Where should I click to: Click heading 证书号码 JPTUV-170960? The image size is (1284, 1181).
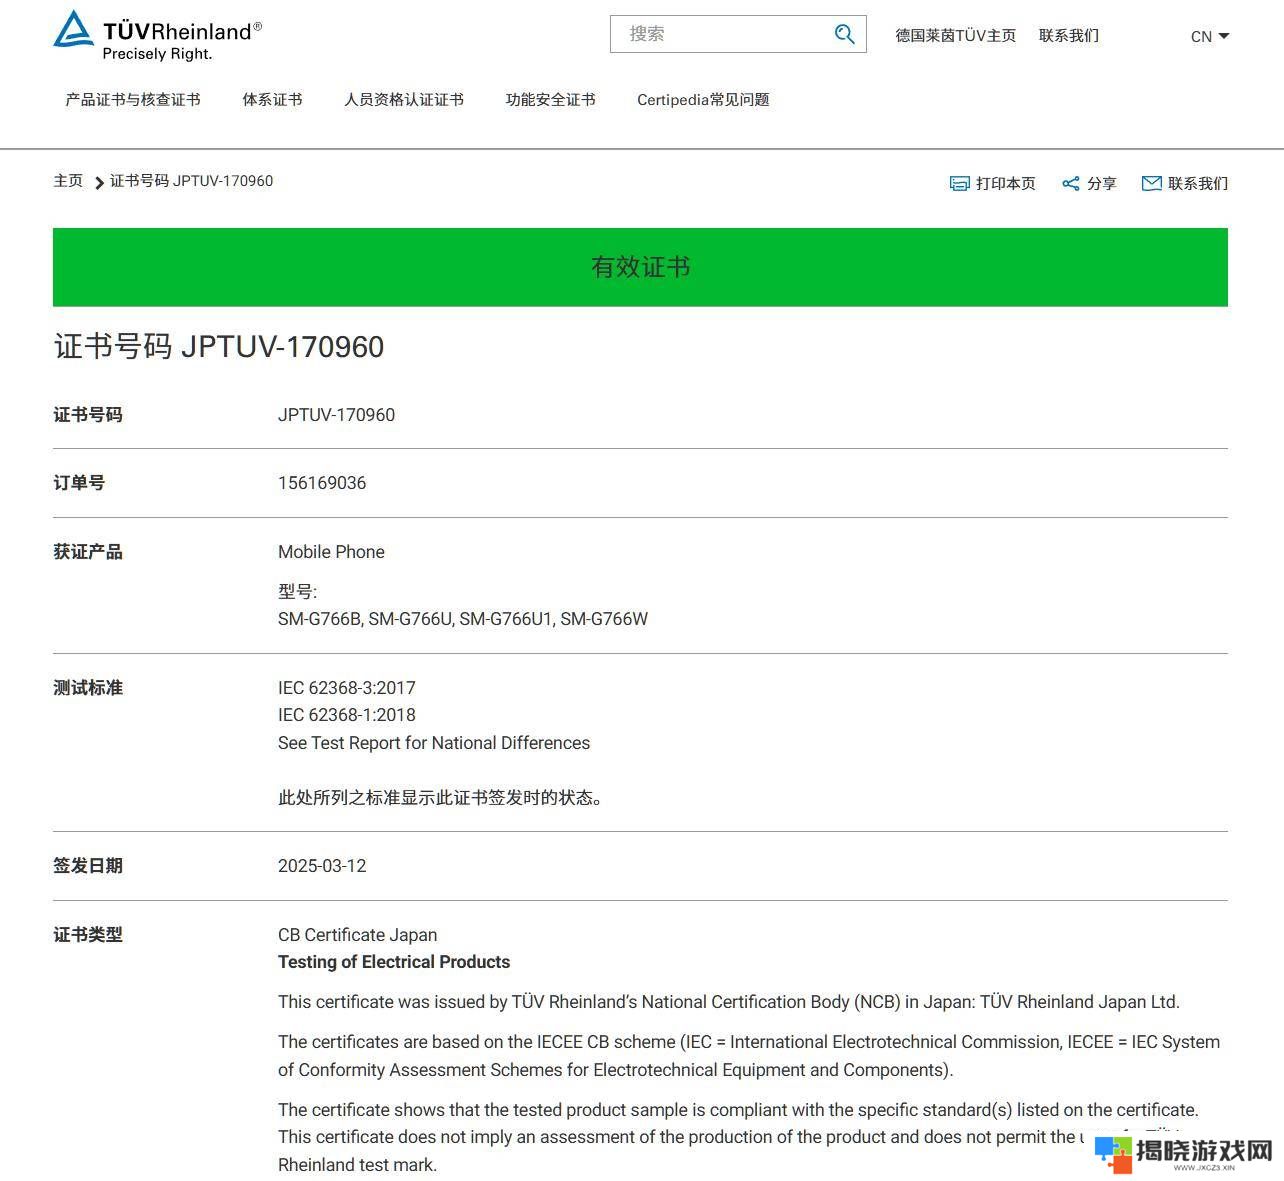tap(219, 346)
